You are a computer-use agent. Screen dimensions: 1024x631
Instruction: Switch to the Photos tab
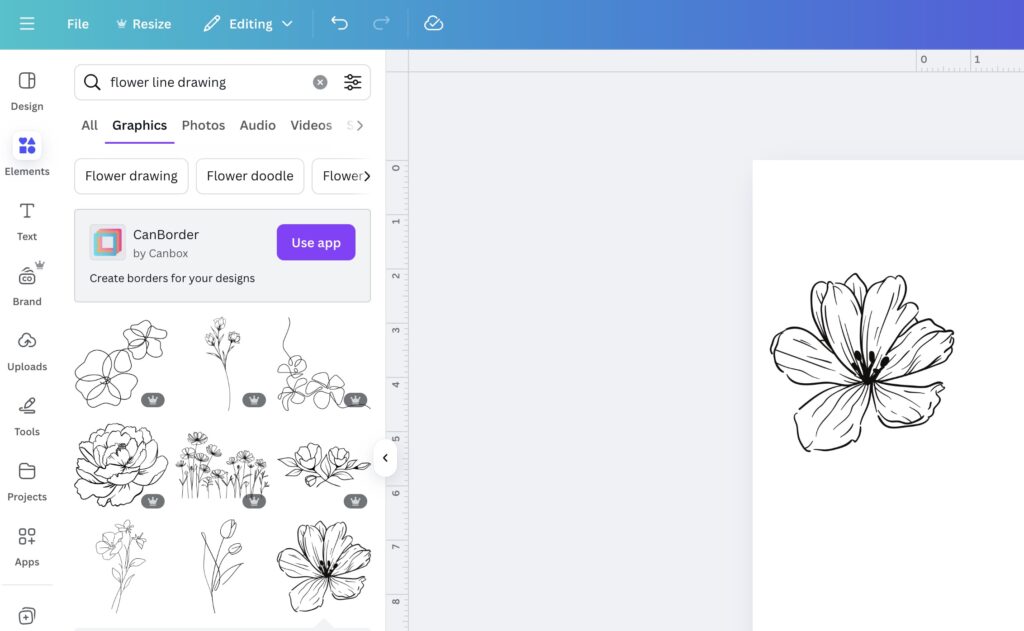[203, 125]
